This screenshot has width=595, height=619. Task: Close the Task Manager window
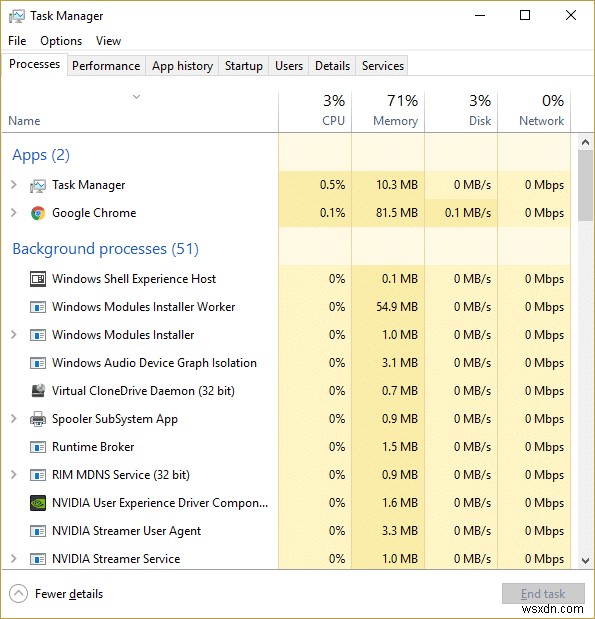coord(571,15)
